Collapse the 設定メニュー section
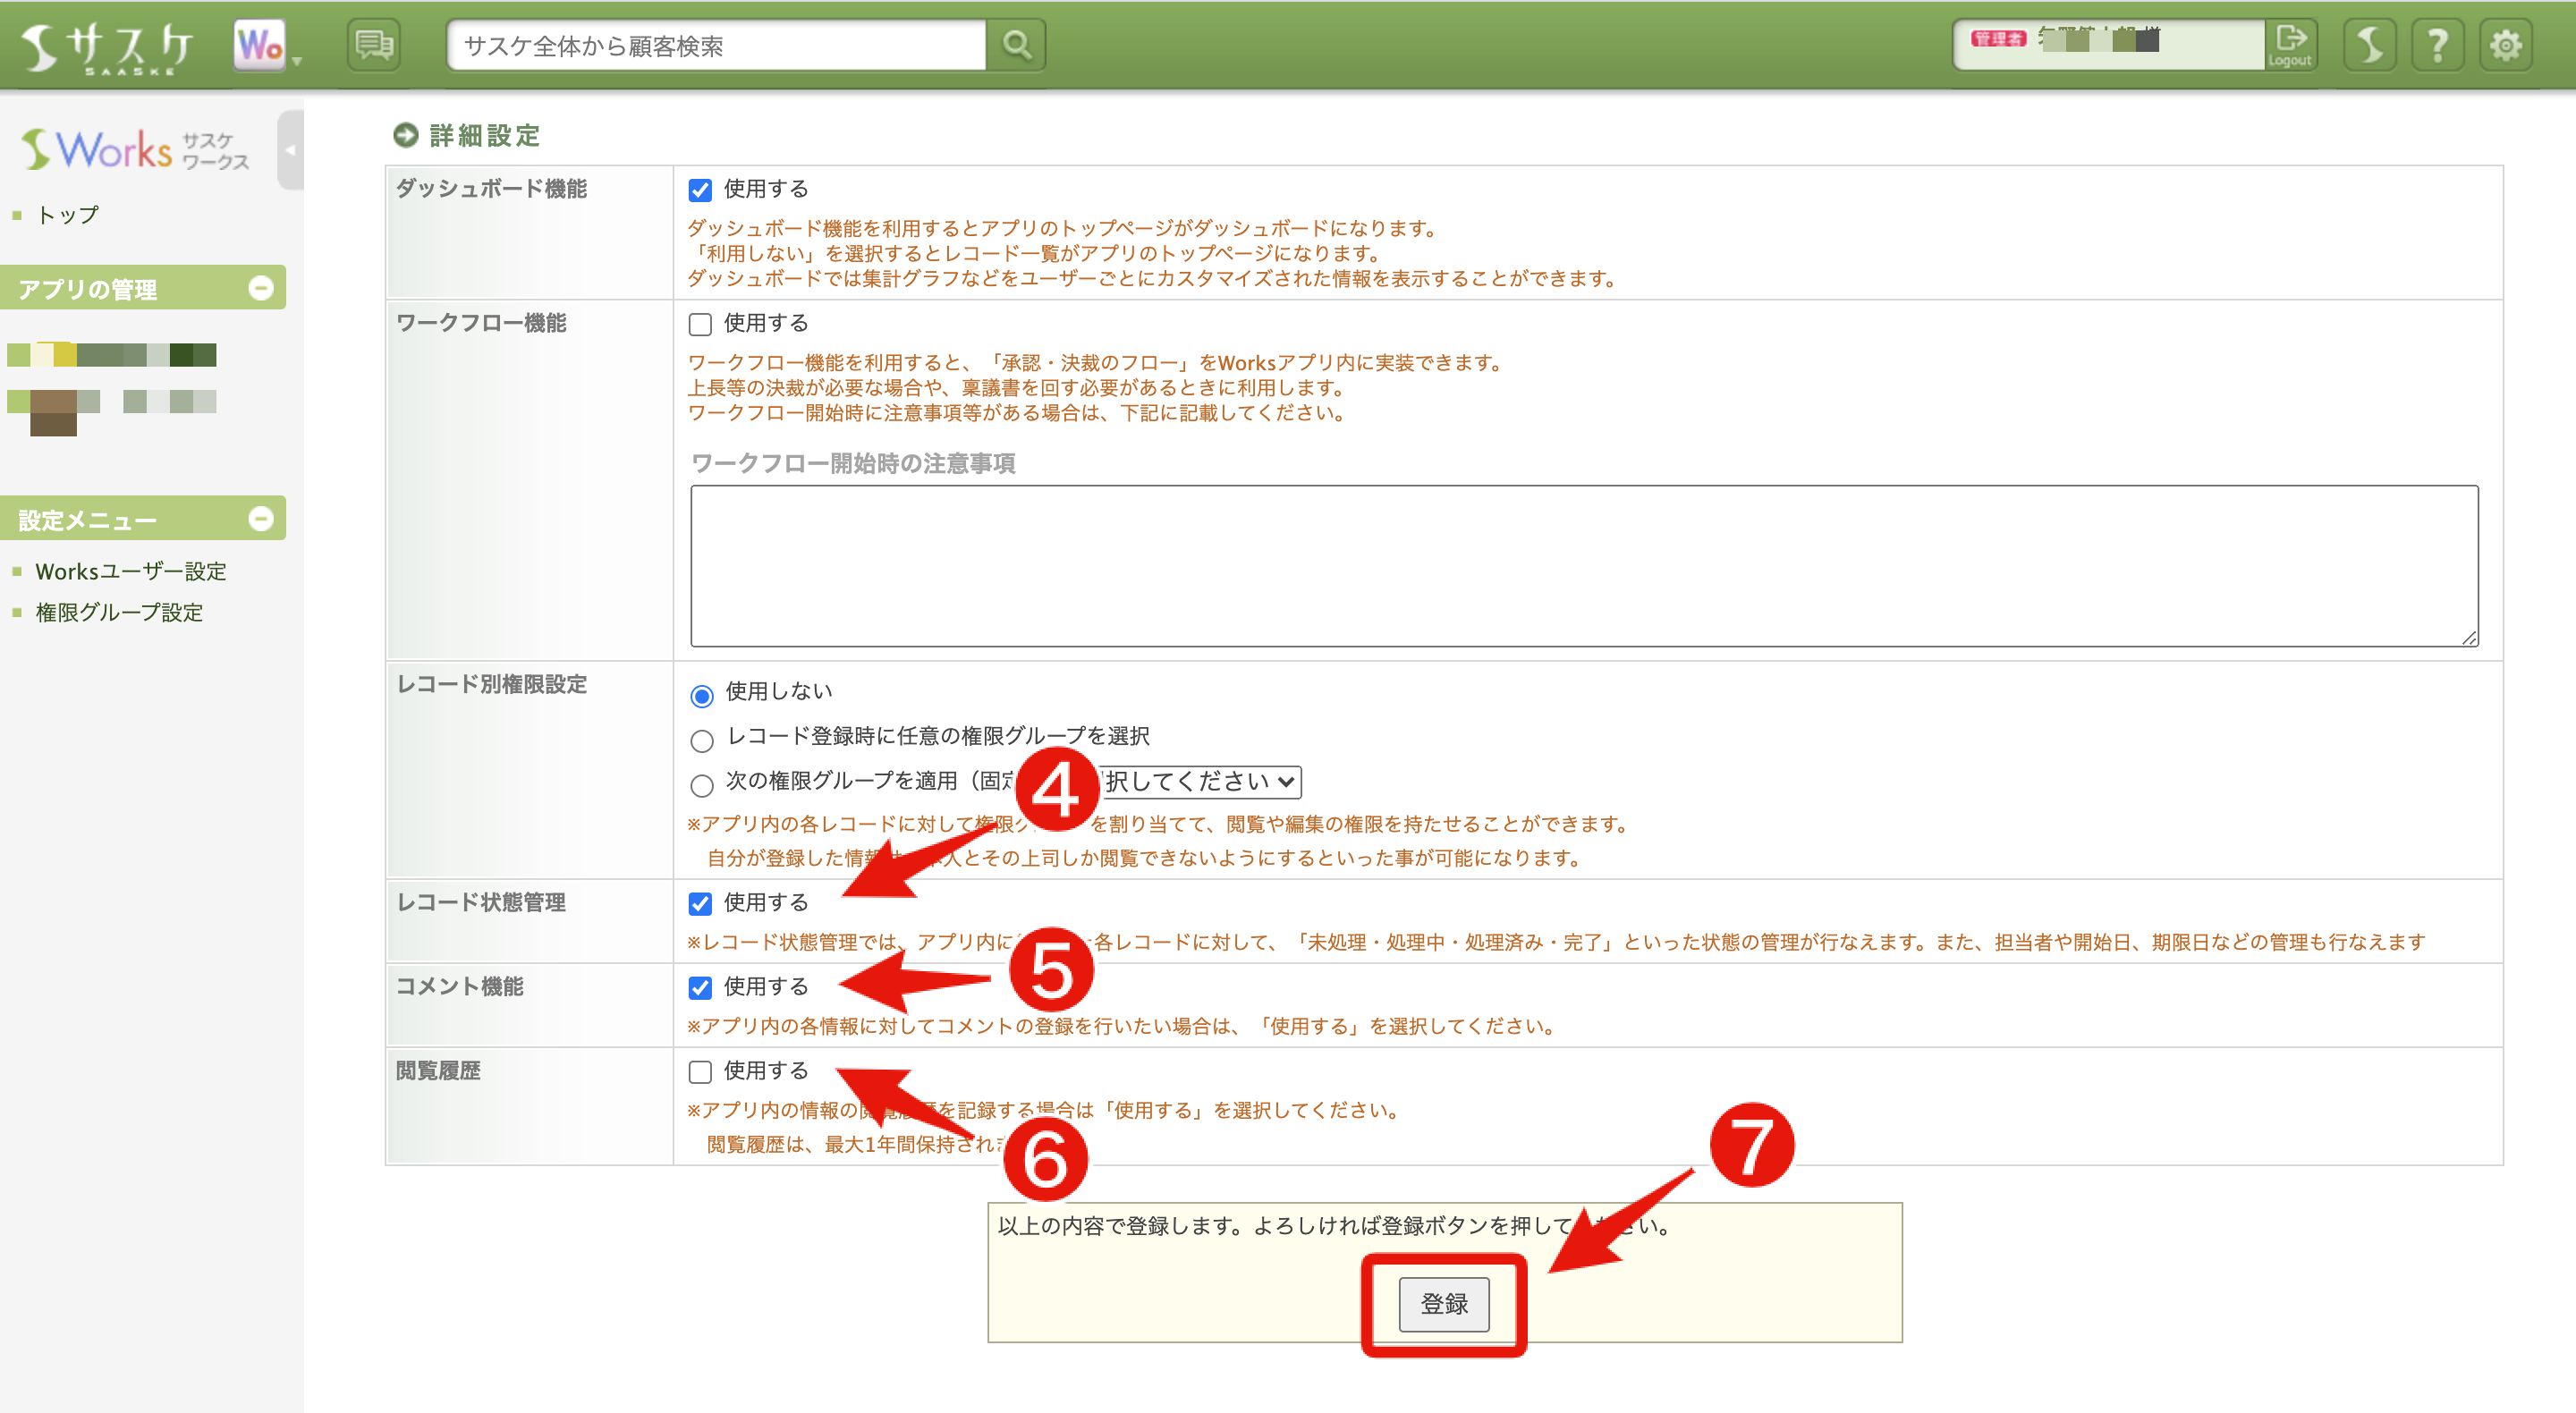 (x=261, y=518)
